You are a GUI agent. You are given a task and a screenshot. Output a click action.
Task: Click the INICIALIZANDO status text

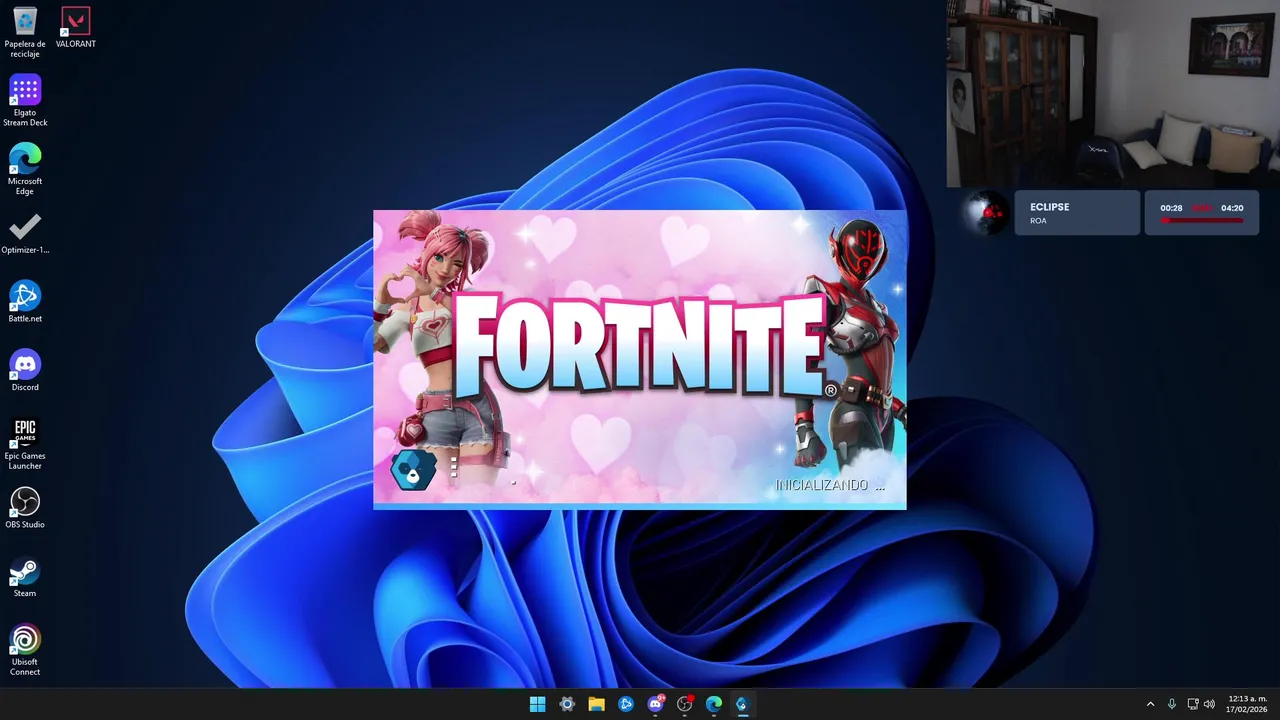829,485
